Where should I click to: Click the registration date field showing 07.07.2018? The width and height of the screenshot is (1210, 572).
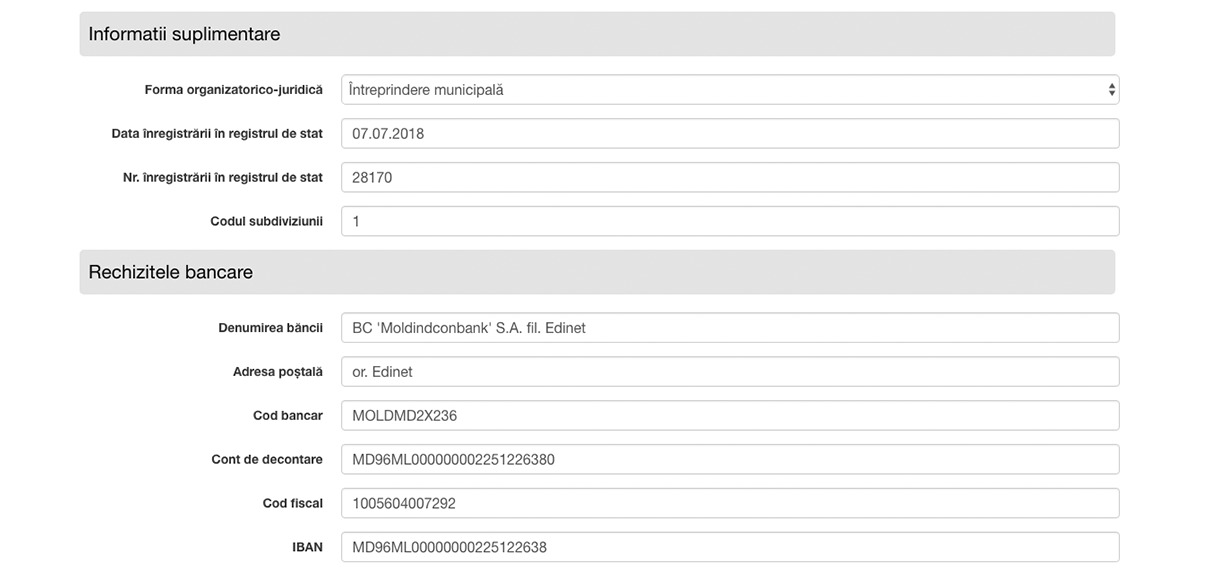click(x=730, y=134)
